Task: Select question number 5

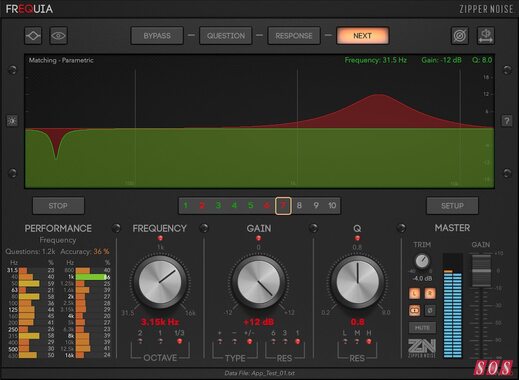Action: [251, 205]
